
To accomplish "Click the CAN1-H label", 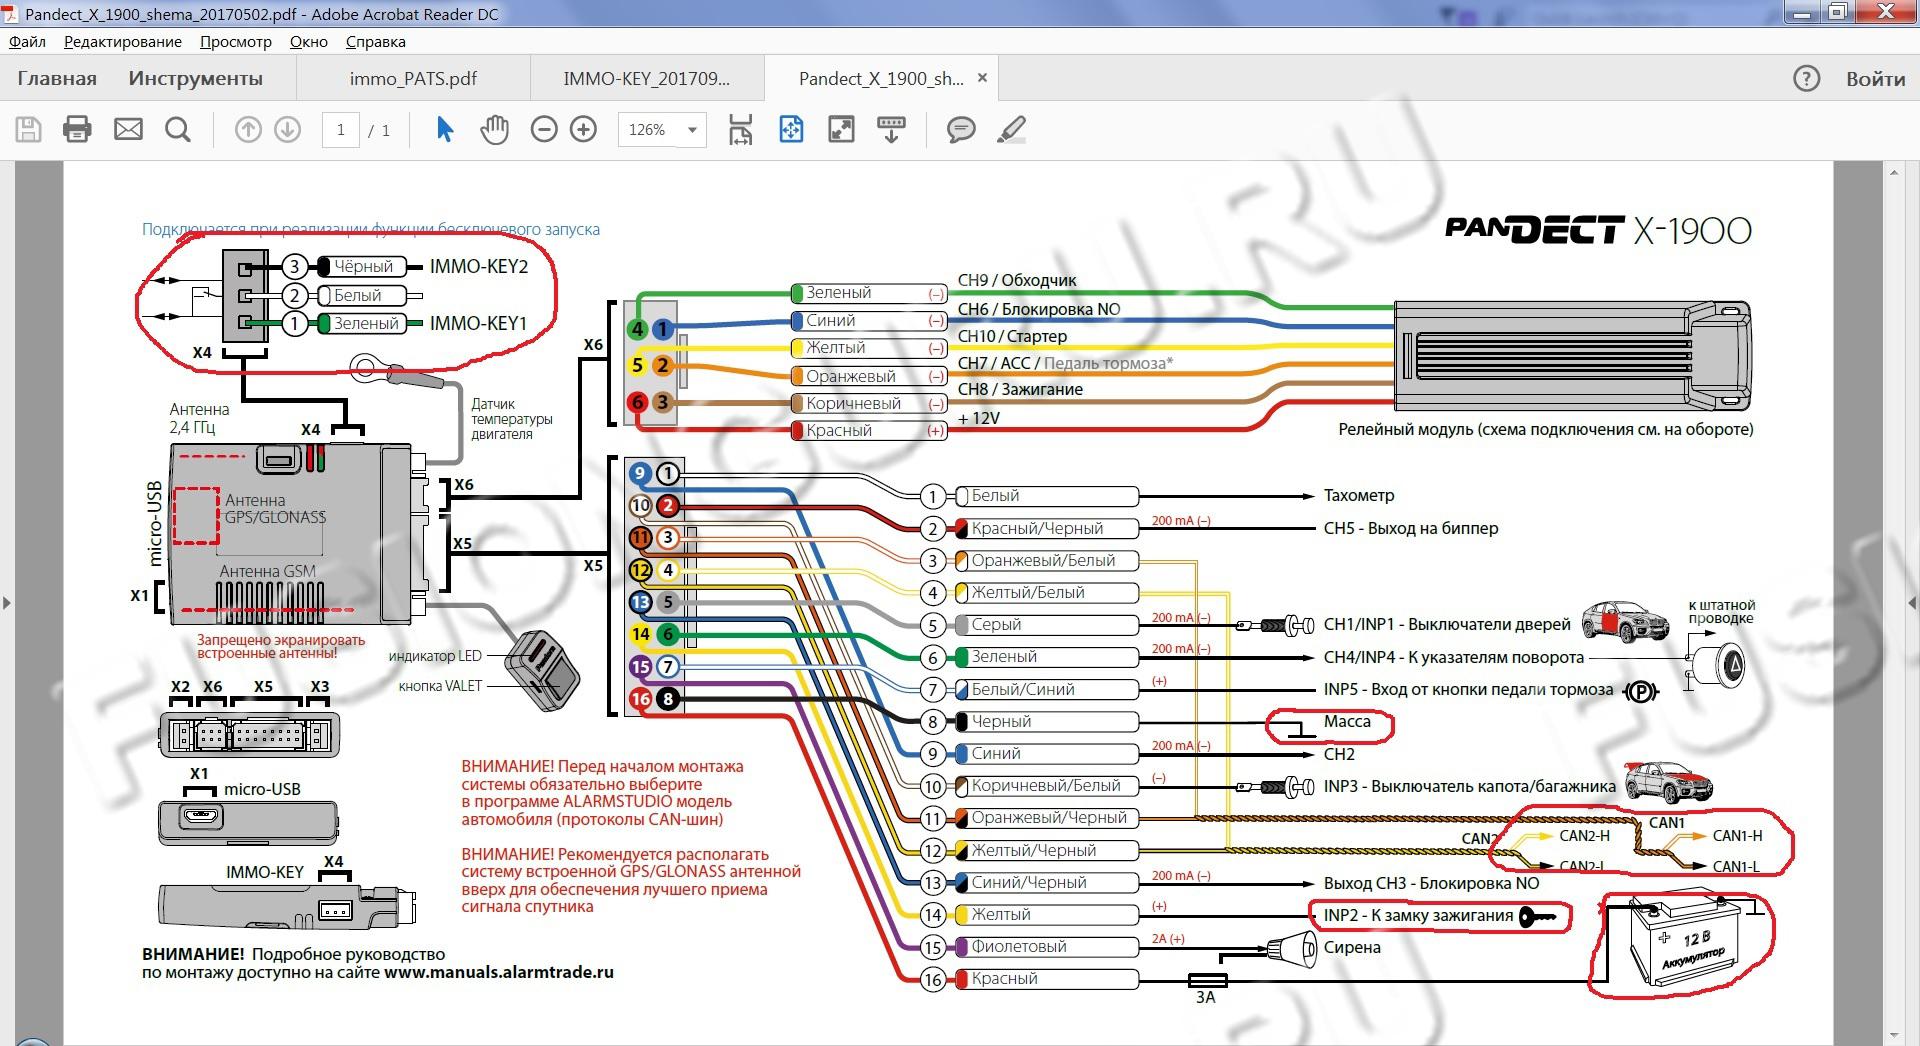I will click(1738, 836).
